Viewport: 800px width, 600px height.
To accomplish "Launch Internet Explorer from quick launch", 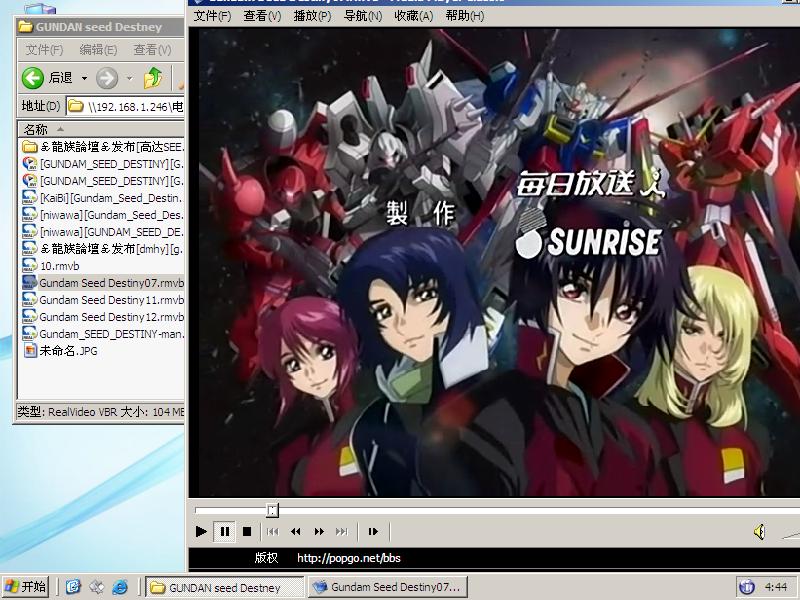I will [120, 587].
